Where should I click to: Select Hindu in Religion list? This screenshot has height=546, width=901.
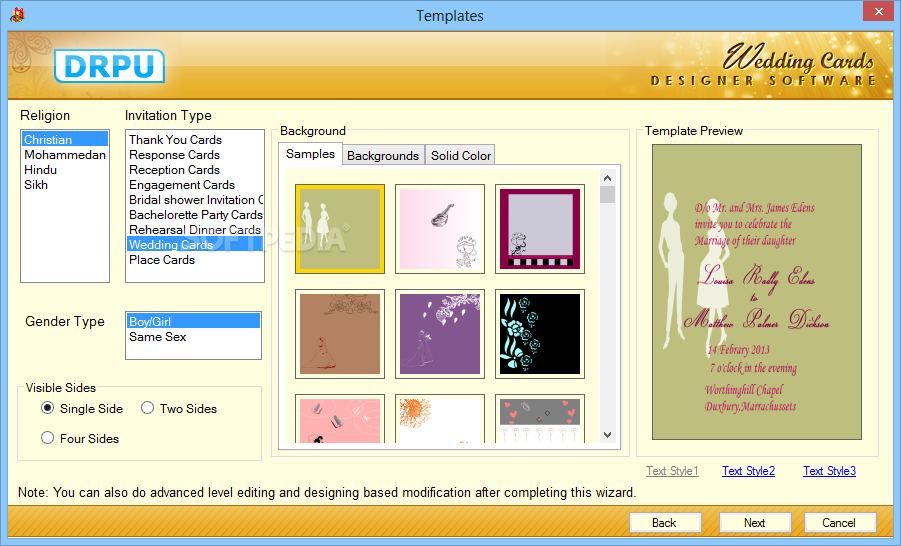click(x=65, y=170)
